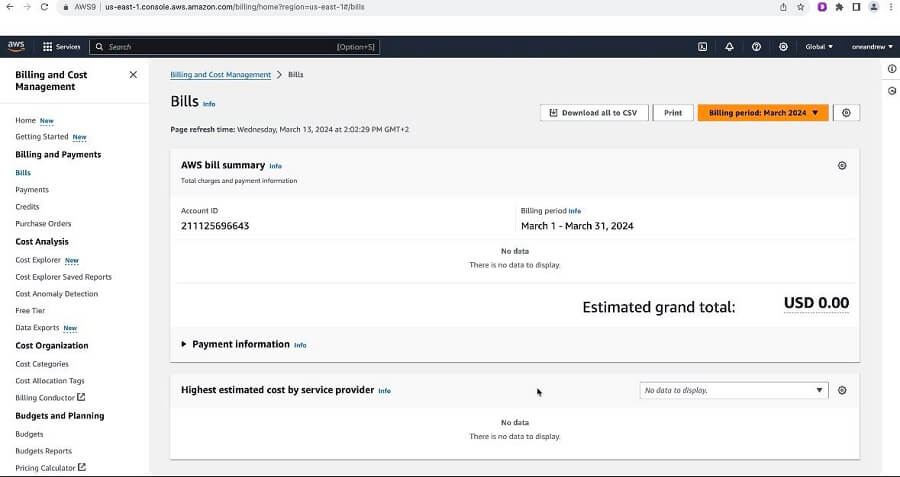
Task: Open the No data to display dropdown
Action: pos(734,390)
